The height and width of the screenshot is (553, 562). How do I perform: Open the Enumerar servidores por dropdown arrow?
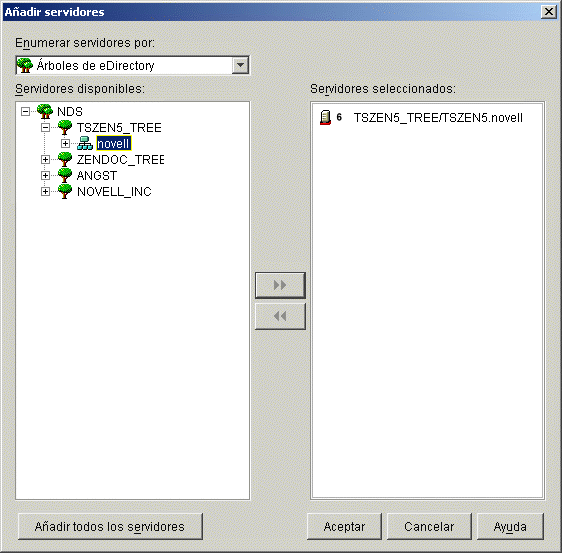pos(240,65)
